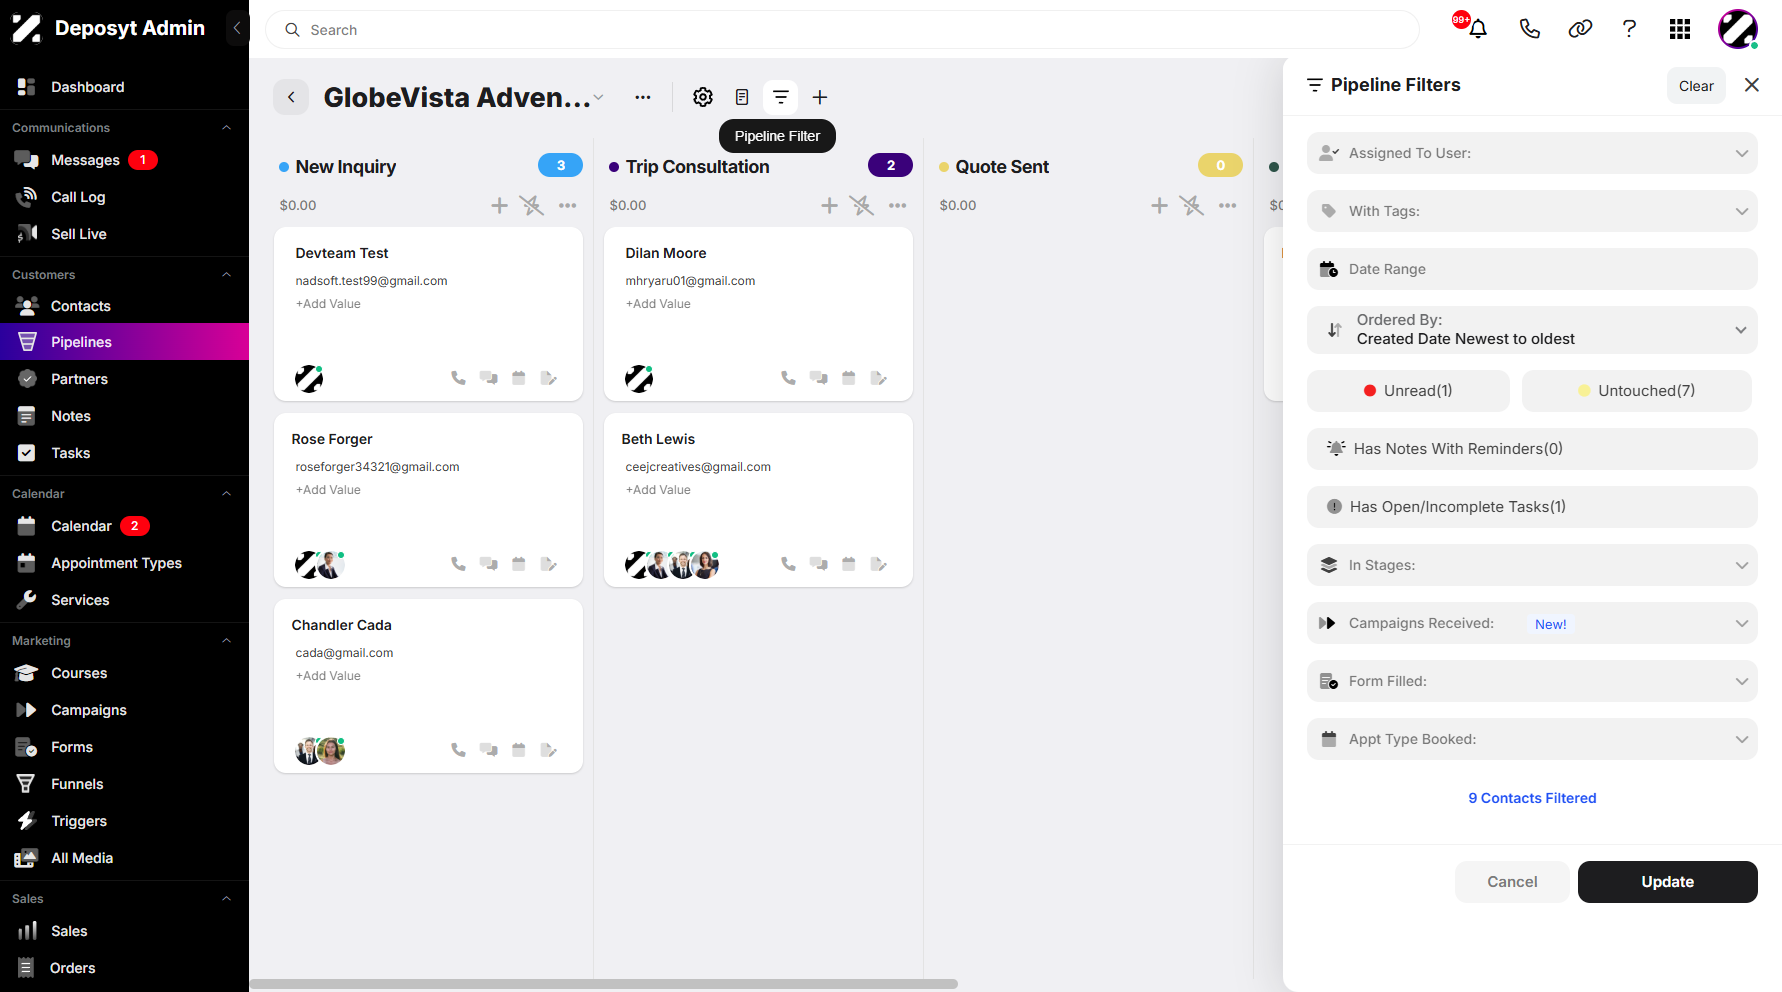
Task: Add a new item with plus icon beside filter
Action: [820, 97]
